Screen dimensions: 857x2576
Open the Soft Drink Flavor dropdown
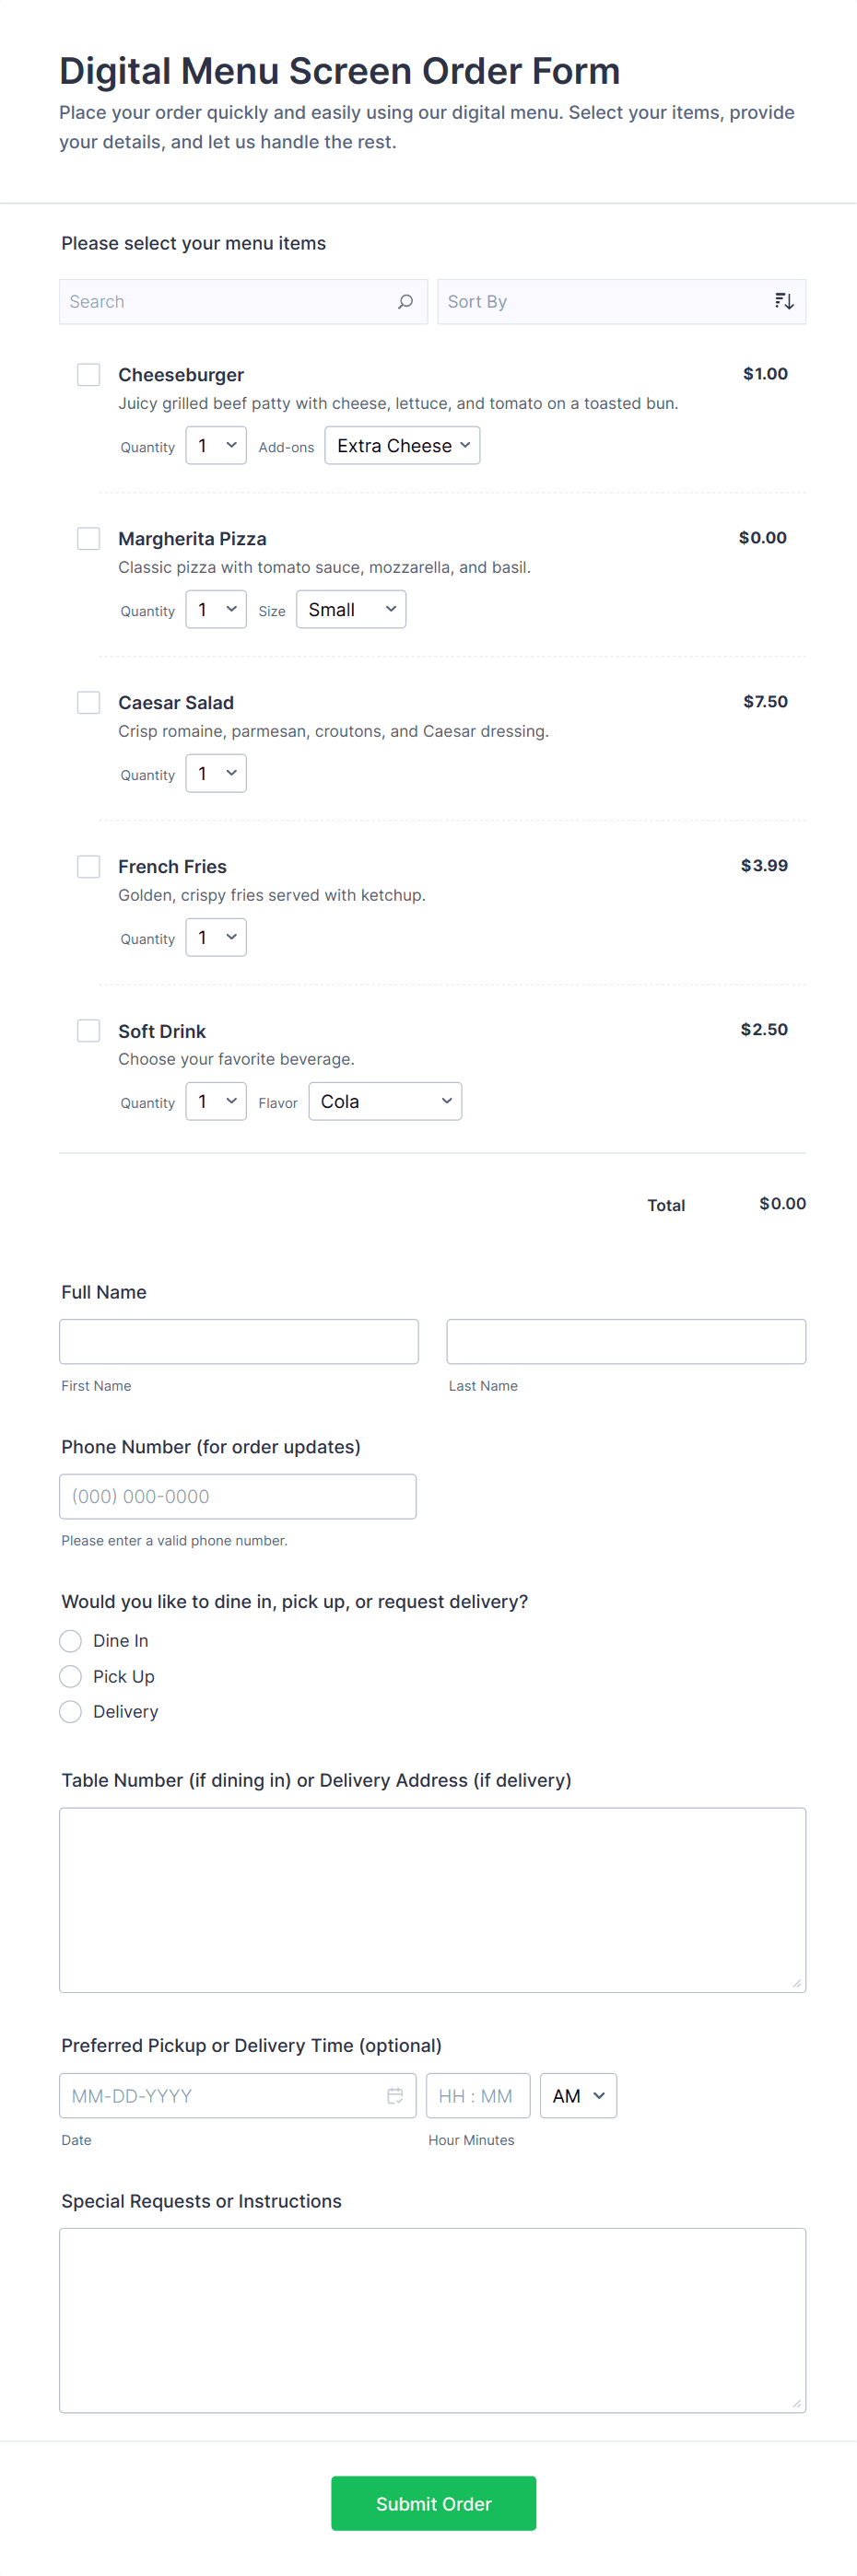385,1102
